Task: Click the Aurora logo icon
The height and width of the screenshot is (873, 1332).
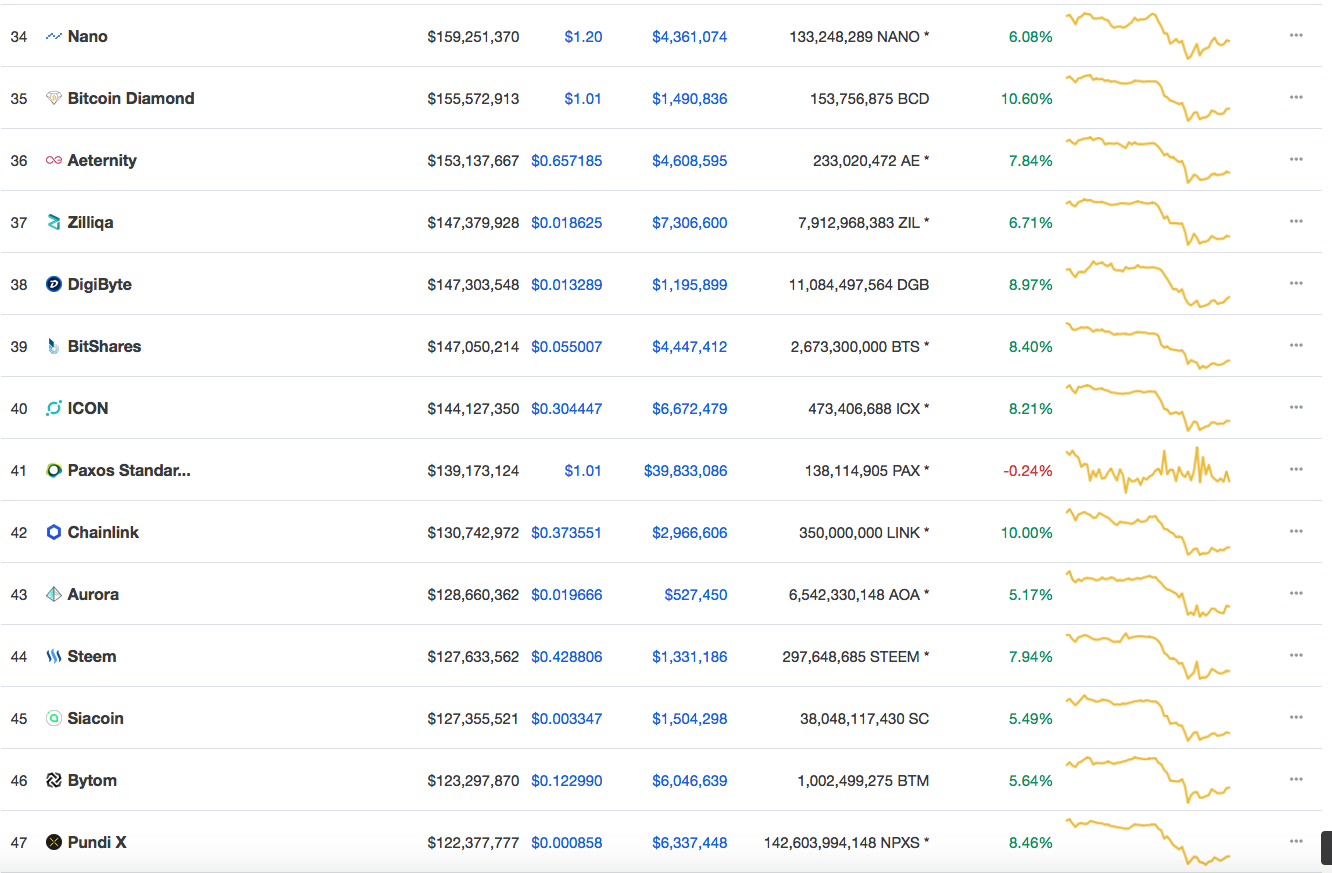Action: (54, 594)
